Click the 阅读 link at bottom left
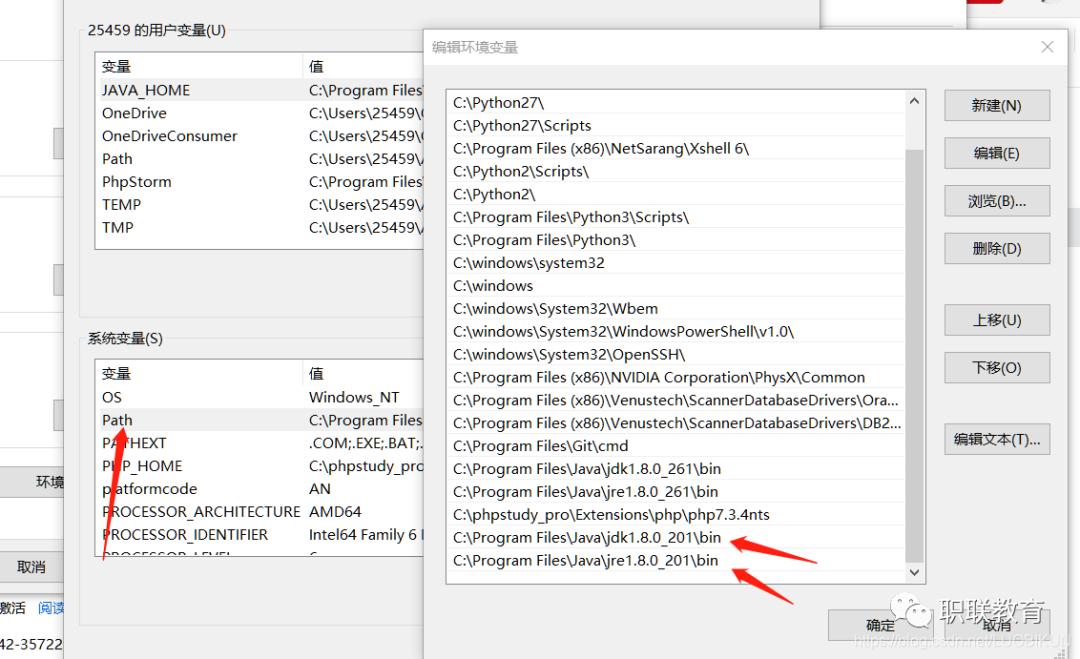Image resolution: width=1080 pixels, height=659 pixels. click(x=50, y=607)
